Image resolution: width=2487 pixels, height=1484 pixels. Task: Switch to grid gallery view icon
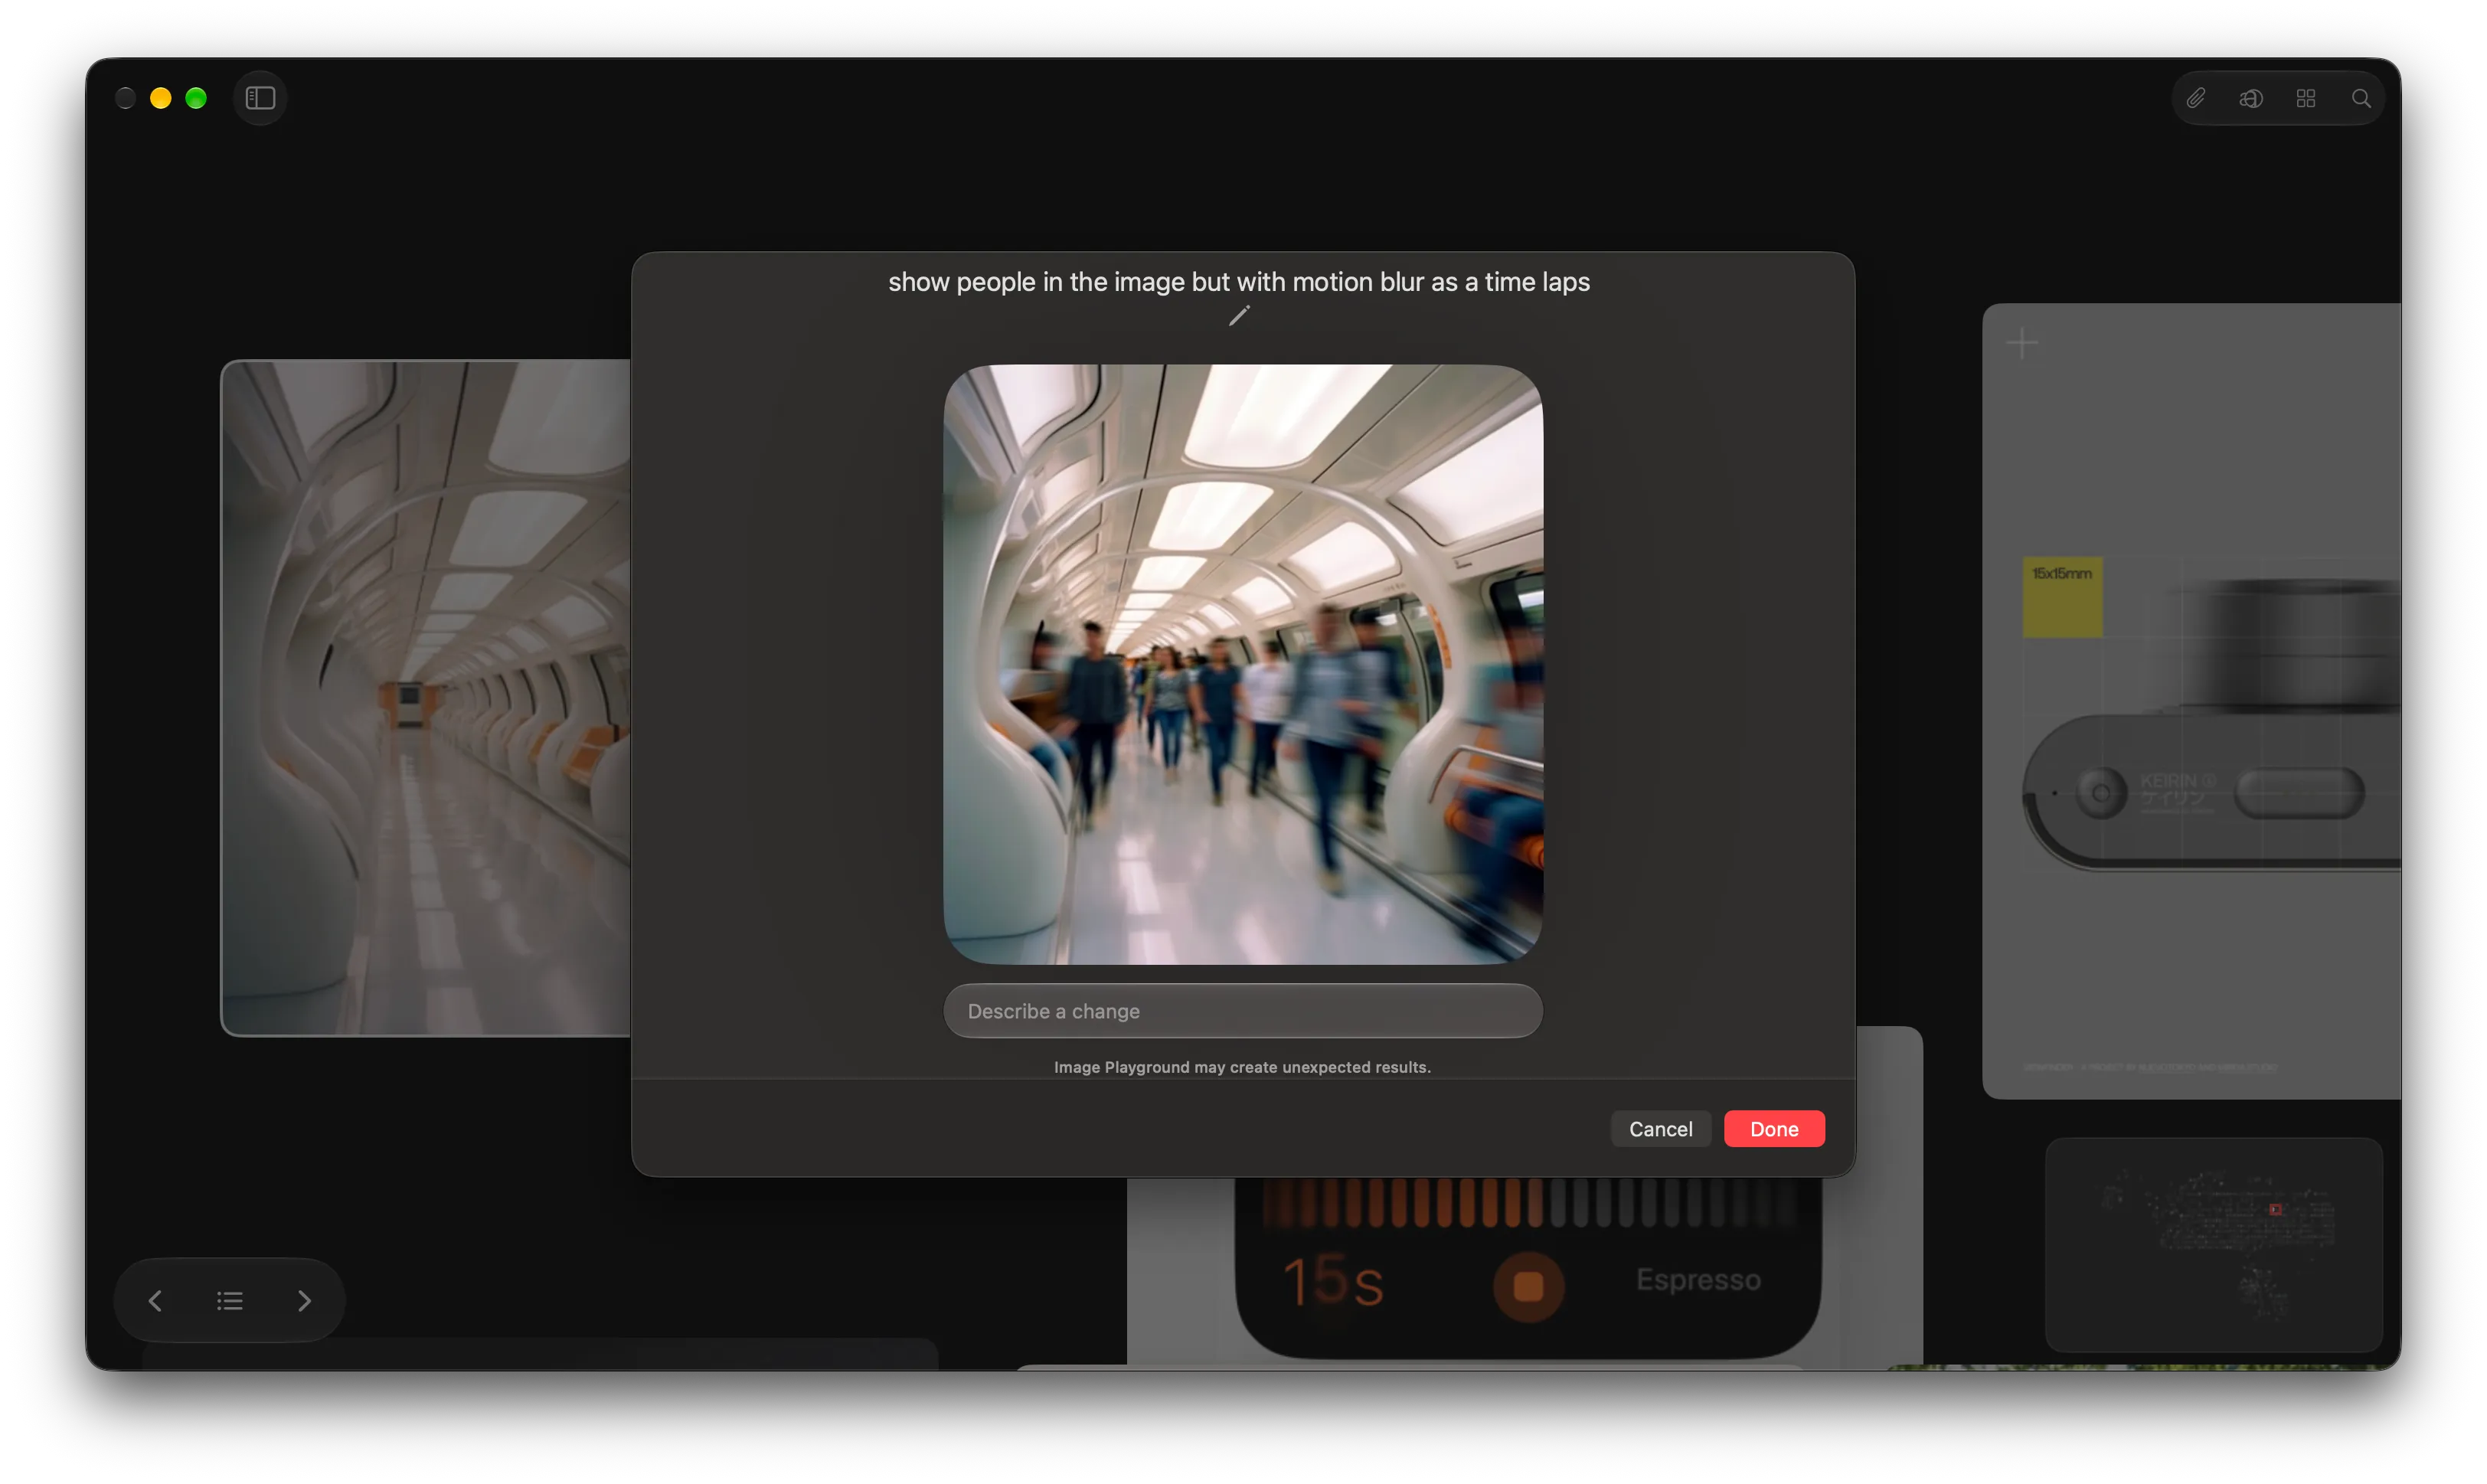click(2305, 98)
